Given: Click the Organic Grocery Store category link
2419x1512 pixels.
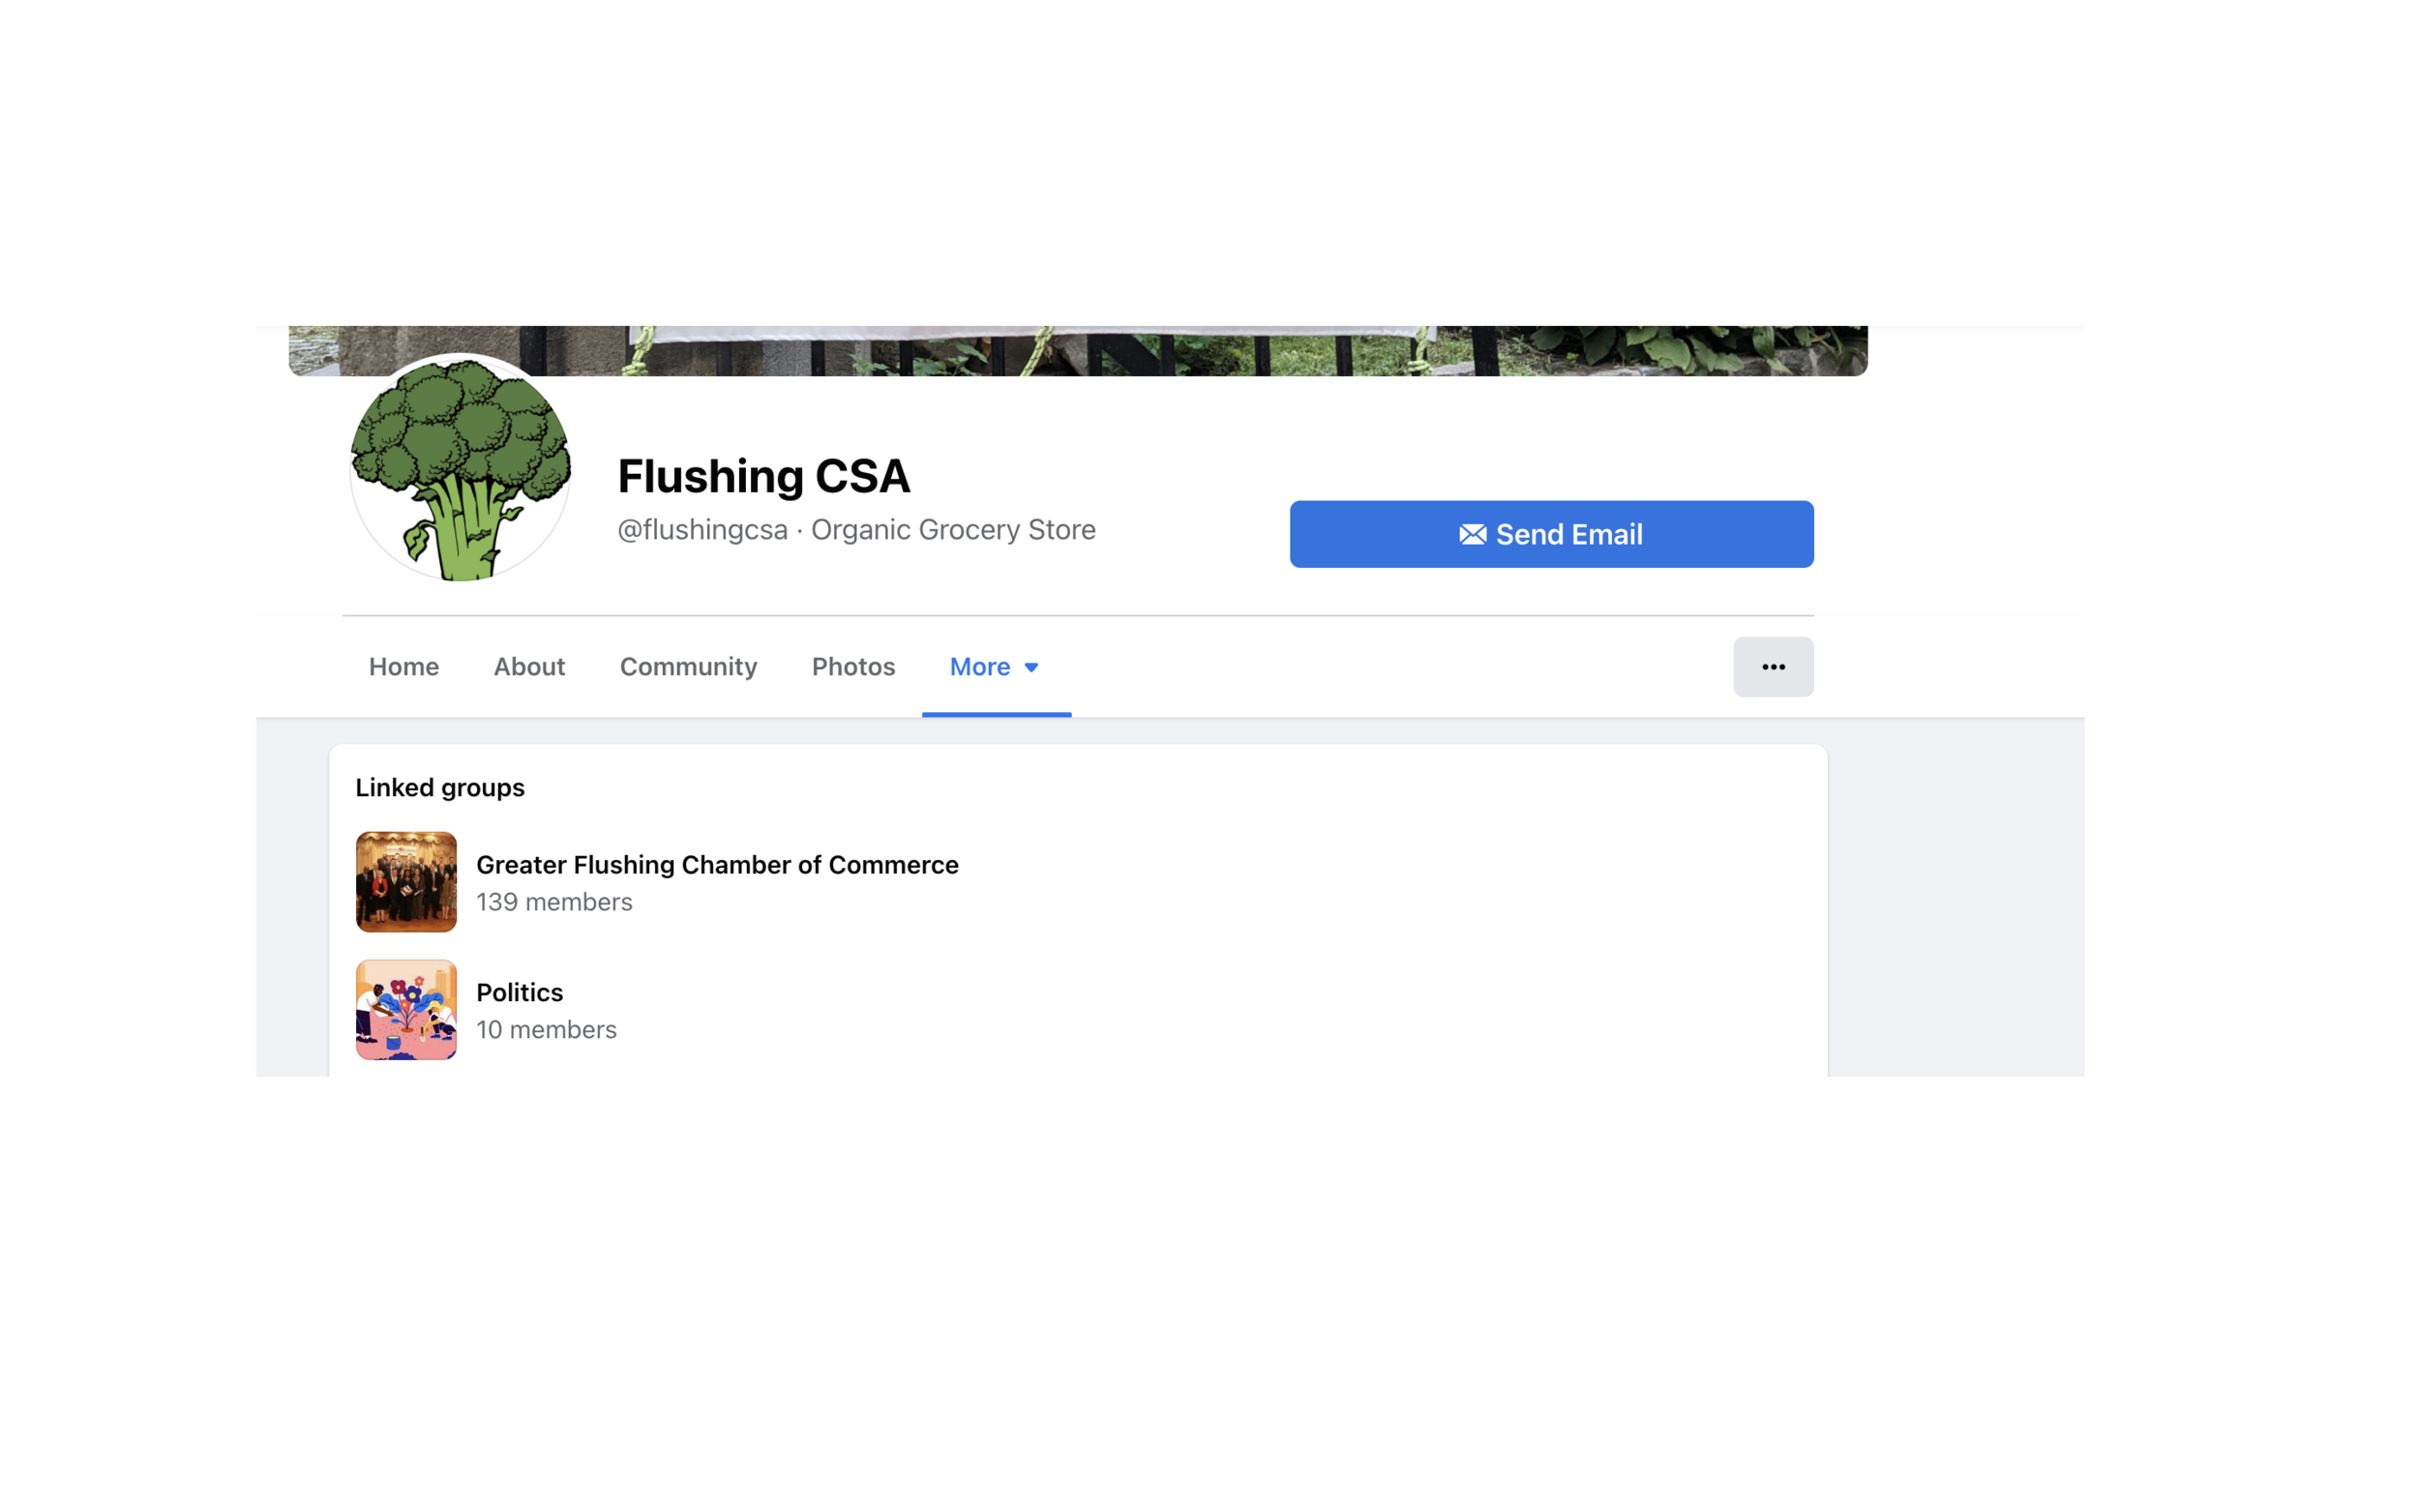Looking at the screenshot, I should pyautogui.click(x=953, y=530).
